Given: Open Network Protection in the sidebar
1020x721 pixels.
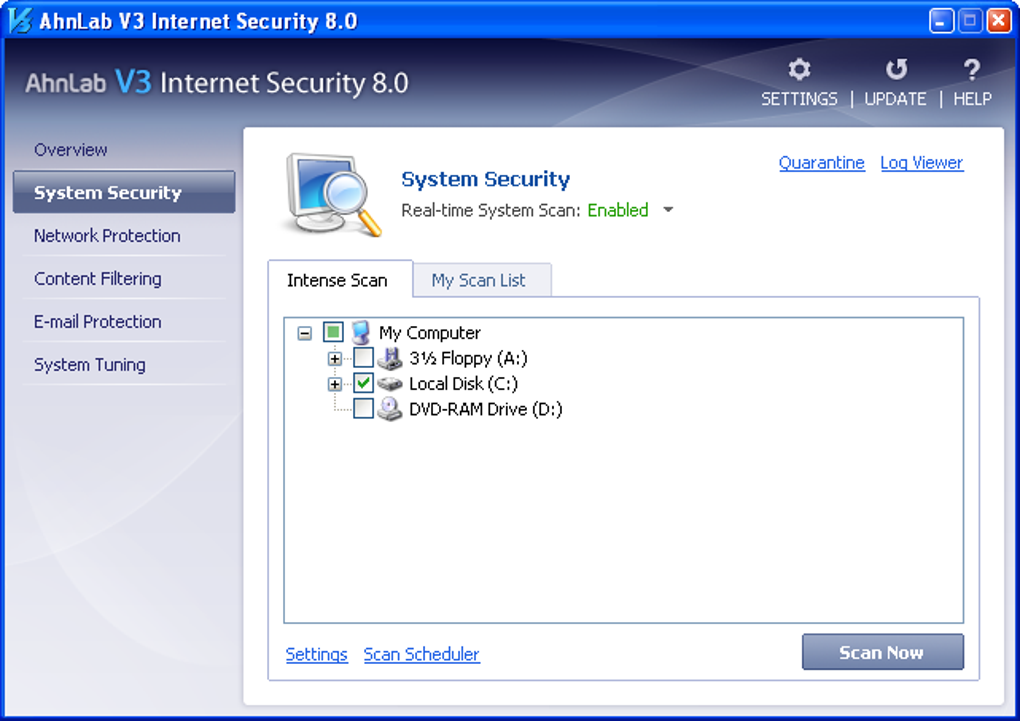Looking at the screenshot, I should tap(107, 236).
